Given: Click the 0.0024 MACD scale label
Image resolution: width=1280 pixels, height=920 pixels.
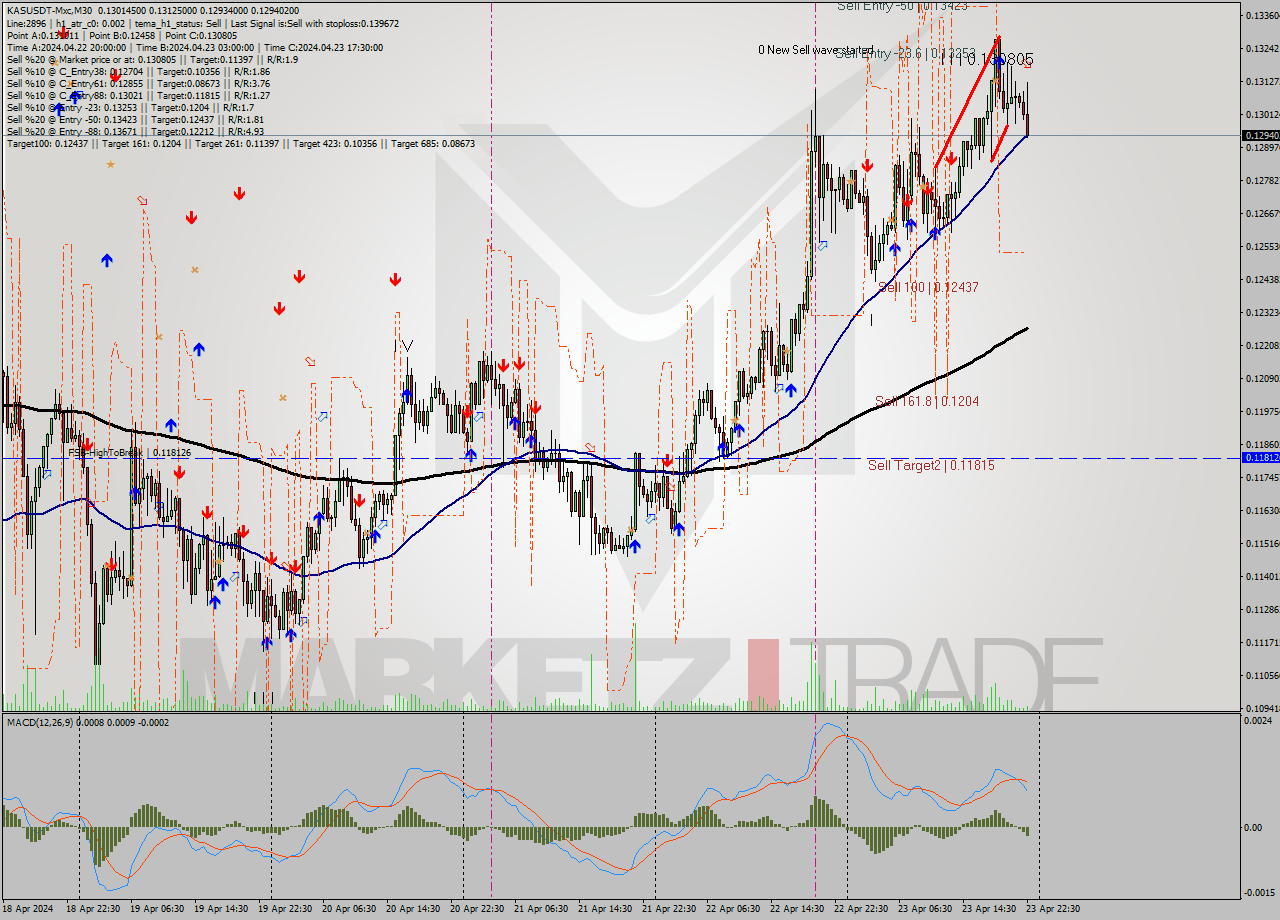Looking at the screenshot, I should coord(1259,720).
